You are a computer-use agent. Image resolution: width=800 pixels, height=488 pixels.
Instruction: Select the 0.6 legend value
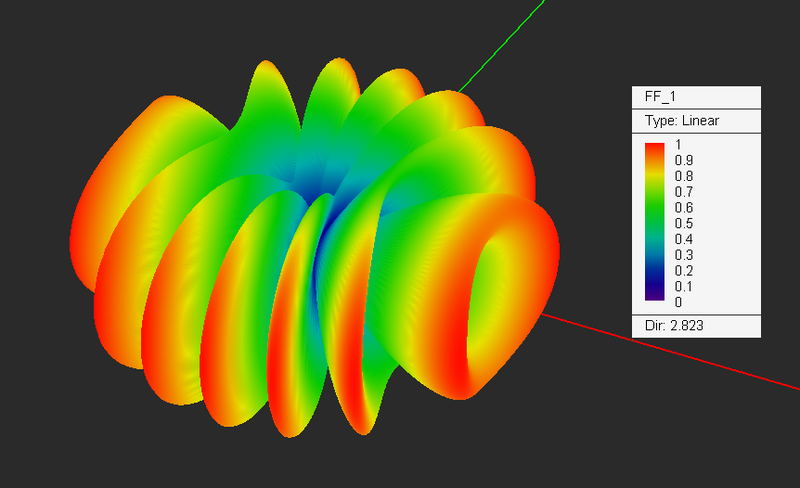click(684, 208)
